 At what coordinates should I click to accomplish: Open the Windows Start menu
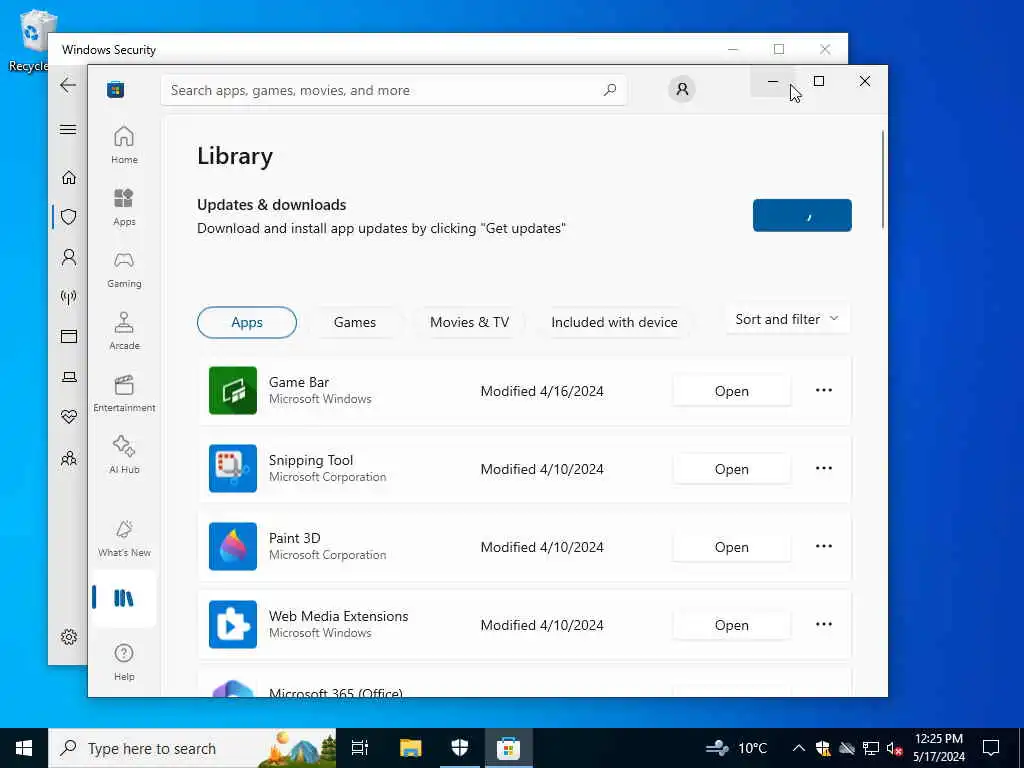tap(24, 748)
